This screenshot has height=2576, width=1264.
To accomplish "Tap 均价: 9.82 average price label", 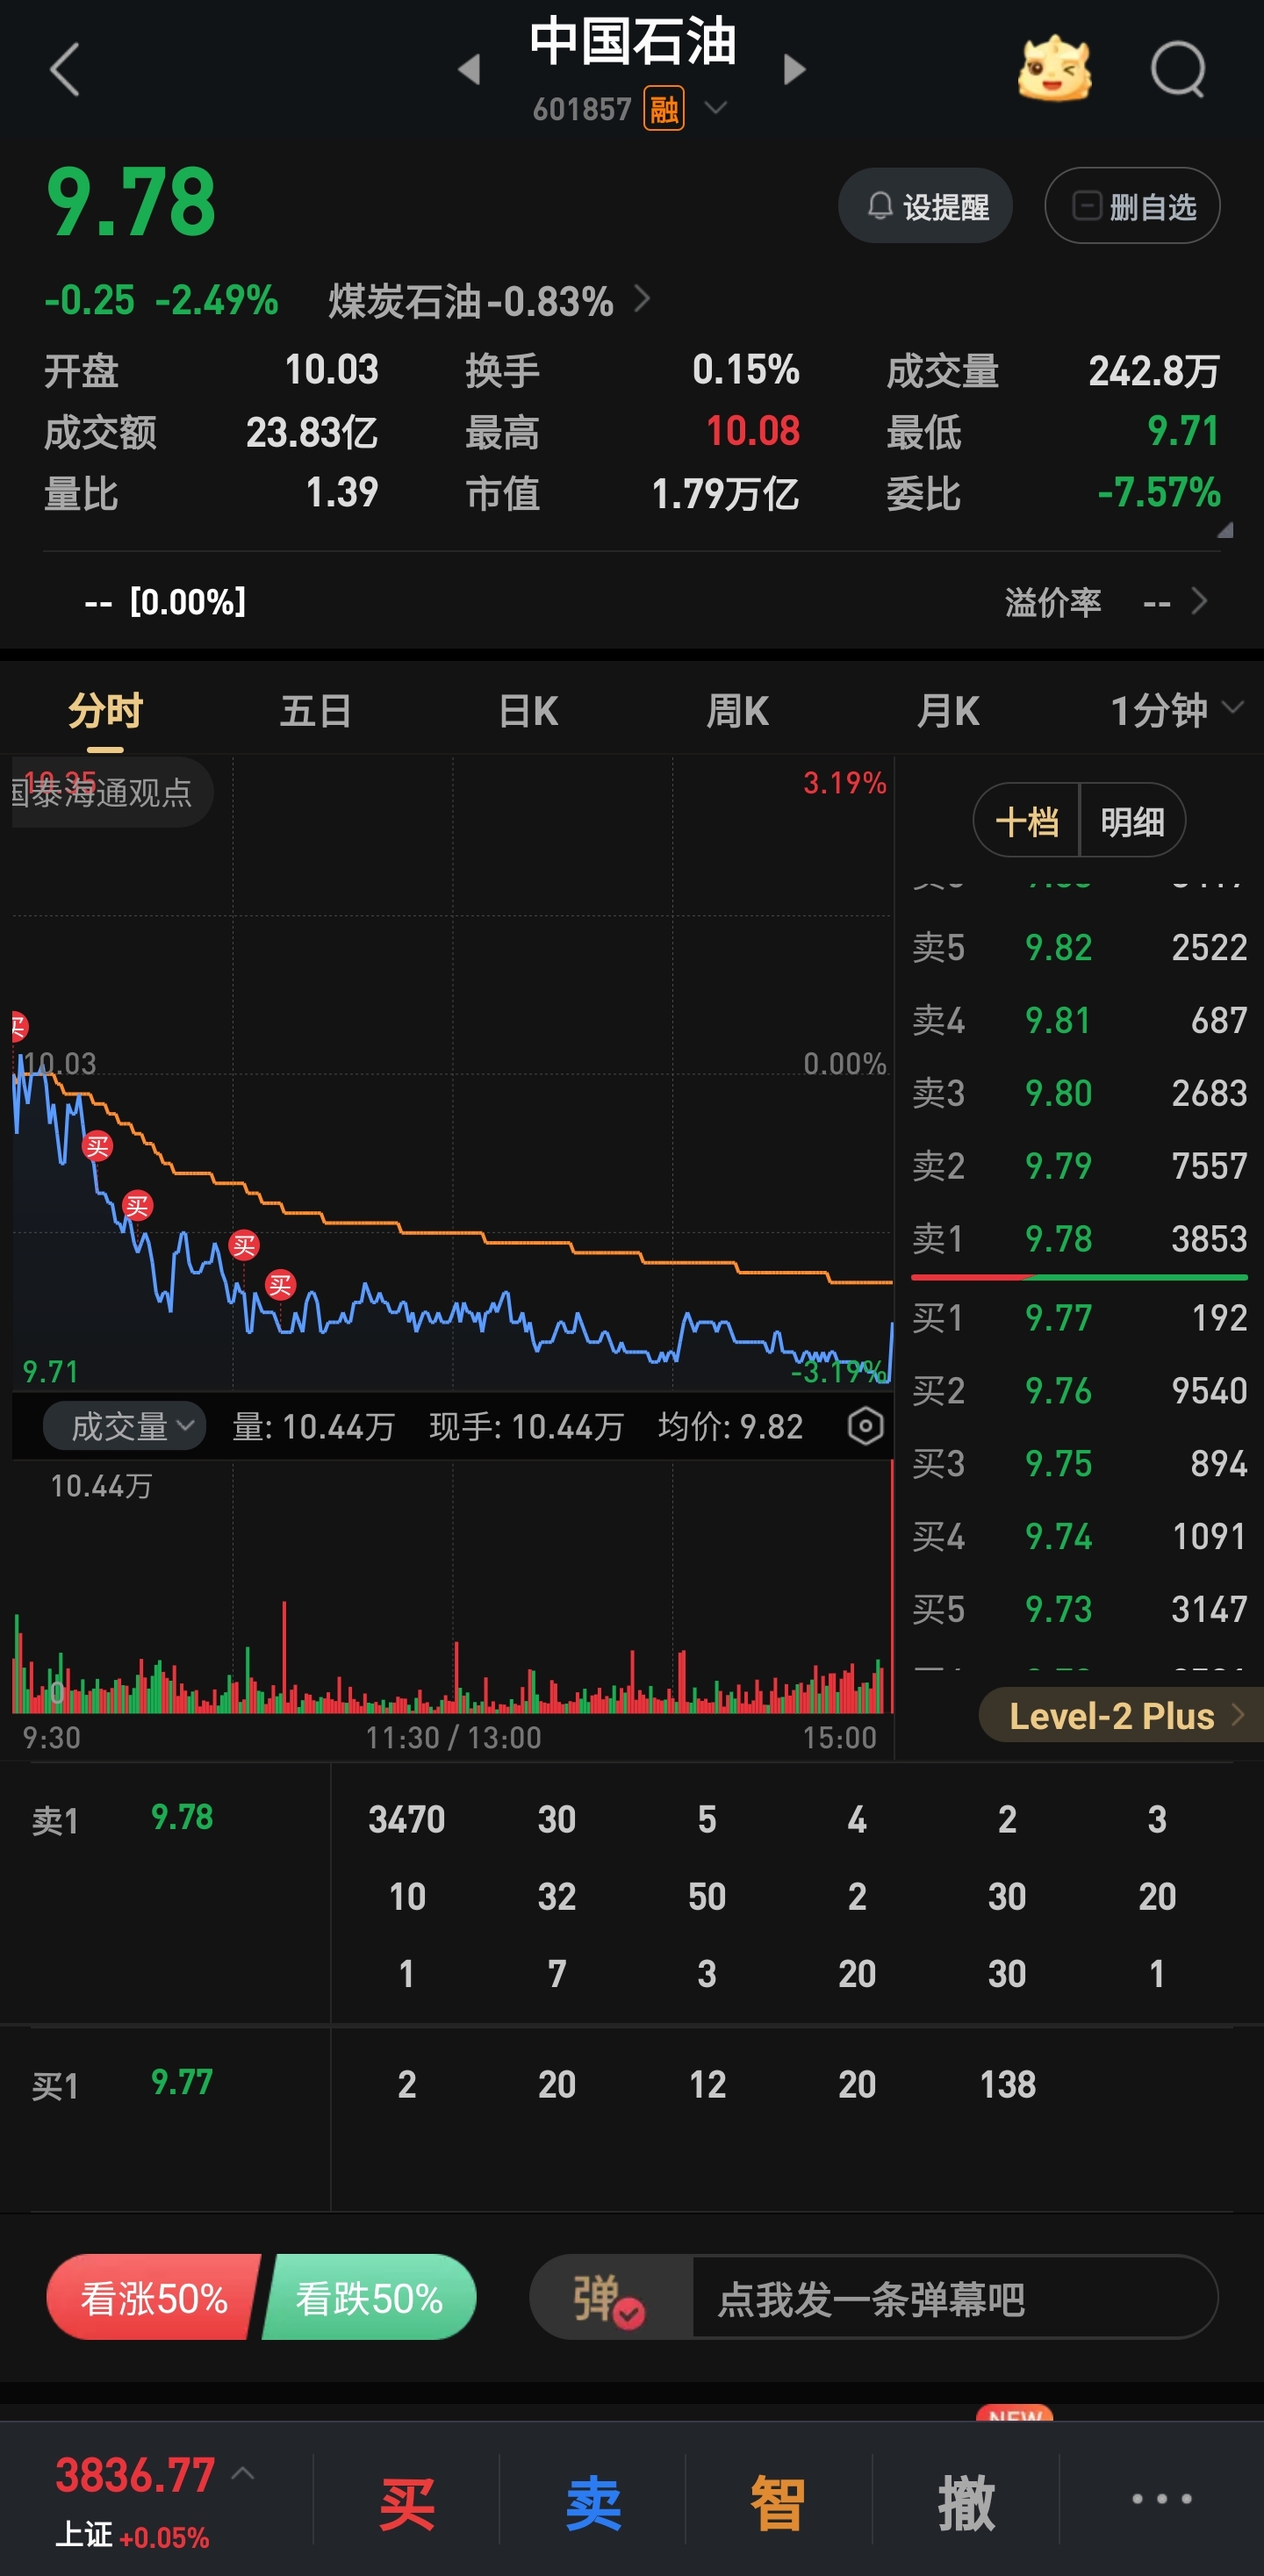I will [731, 1426].
